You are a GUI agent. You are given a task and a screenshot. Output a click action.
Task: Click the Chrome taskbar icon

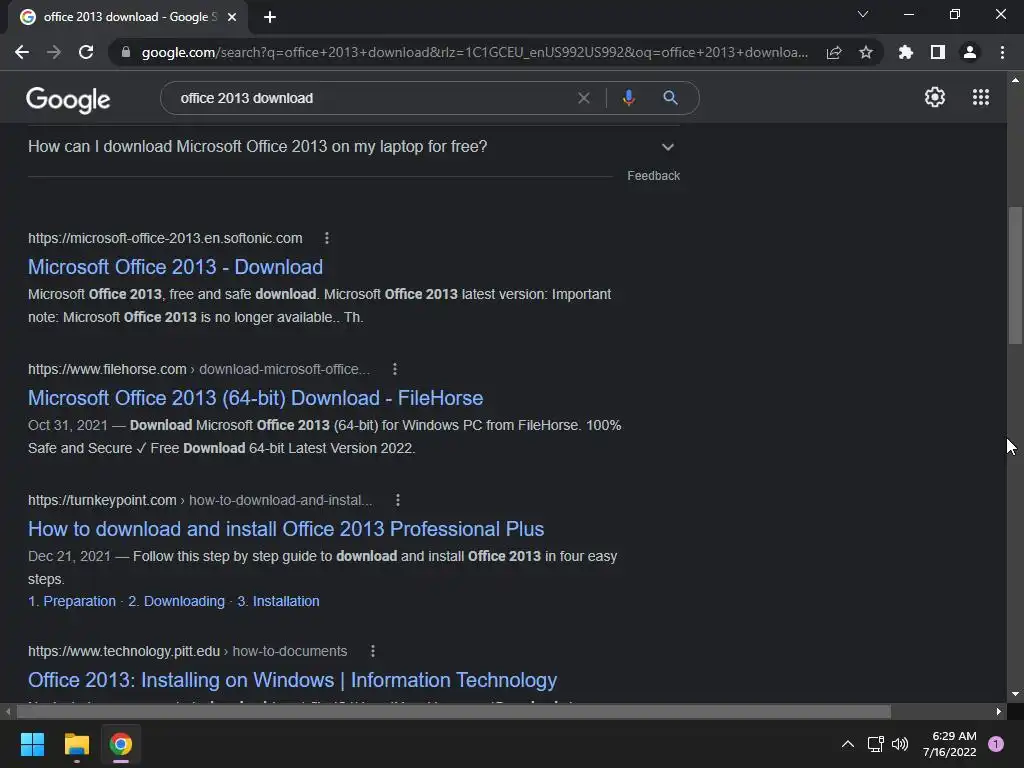coord(121,744)
